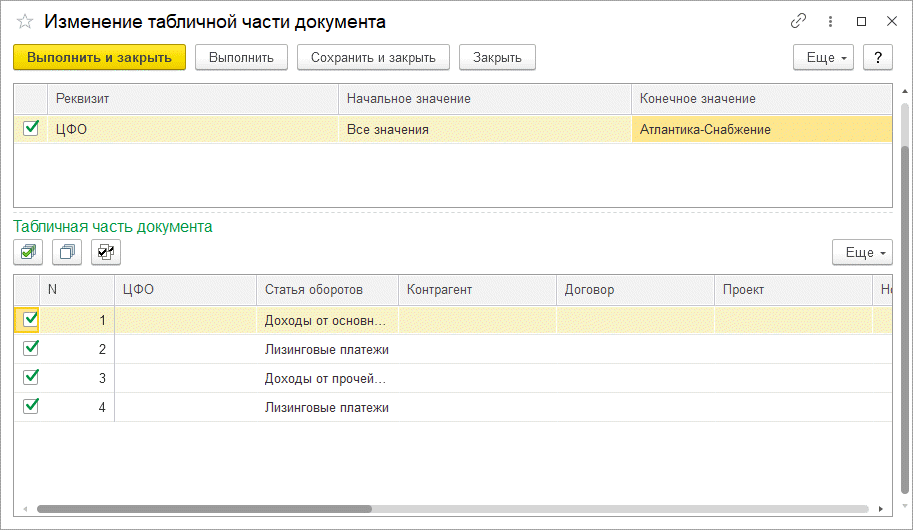The height and width of the screenshot is (530, 913).
Task: Select the Доходы от прочей cell in row 3
Action: (x=326, y=378)
